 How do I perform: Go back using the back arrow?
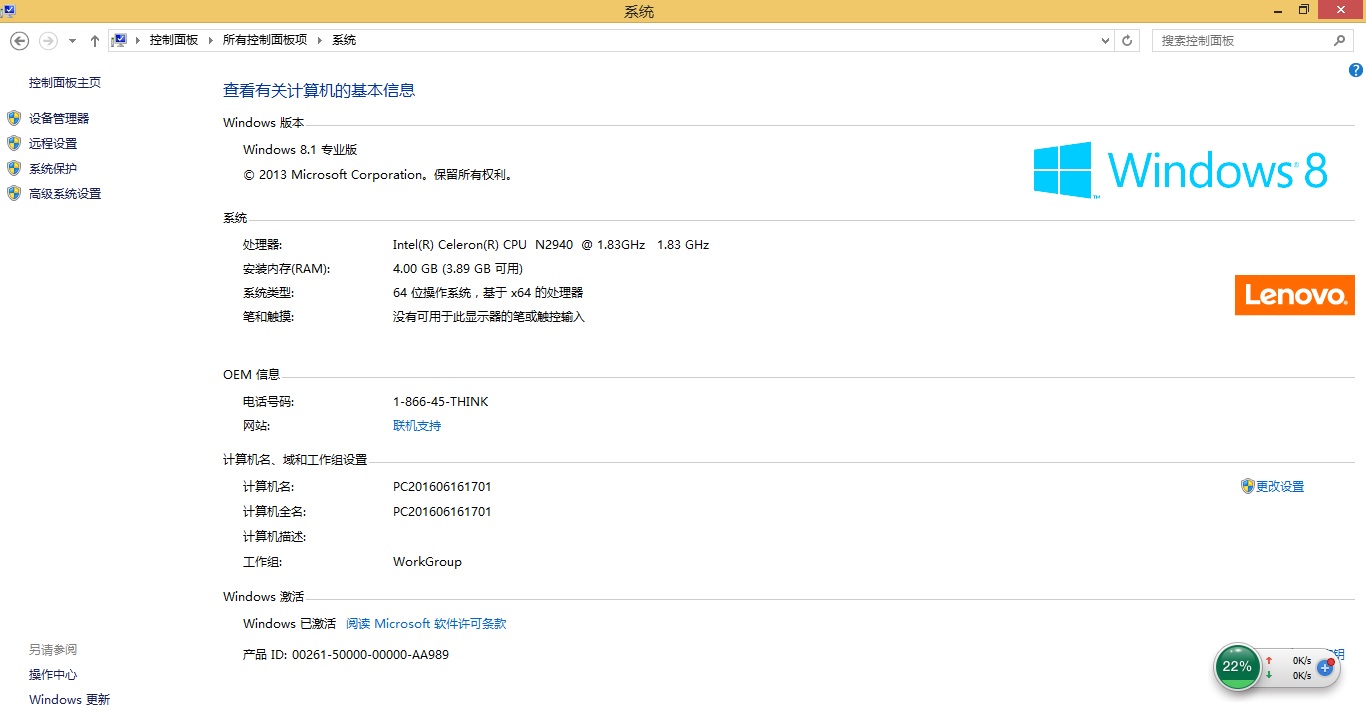(19, 41)
